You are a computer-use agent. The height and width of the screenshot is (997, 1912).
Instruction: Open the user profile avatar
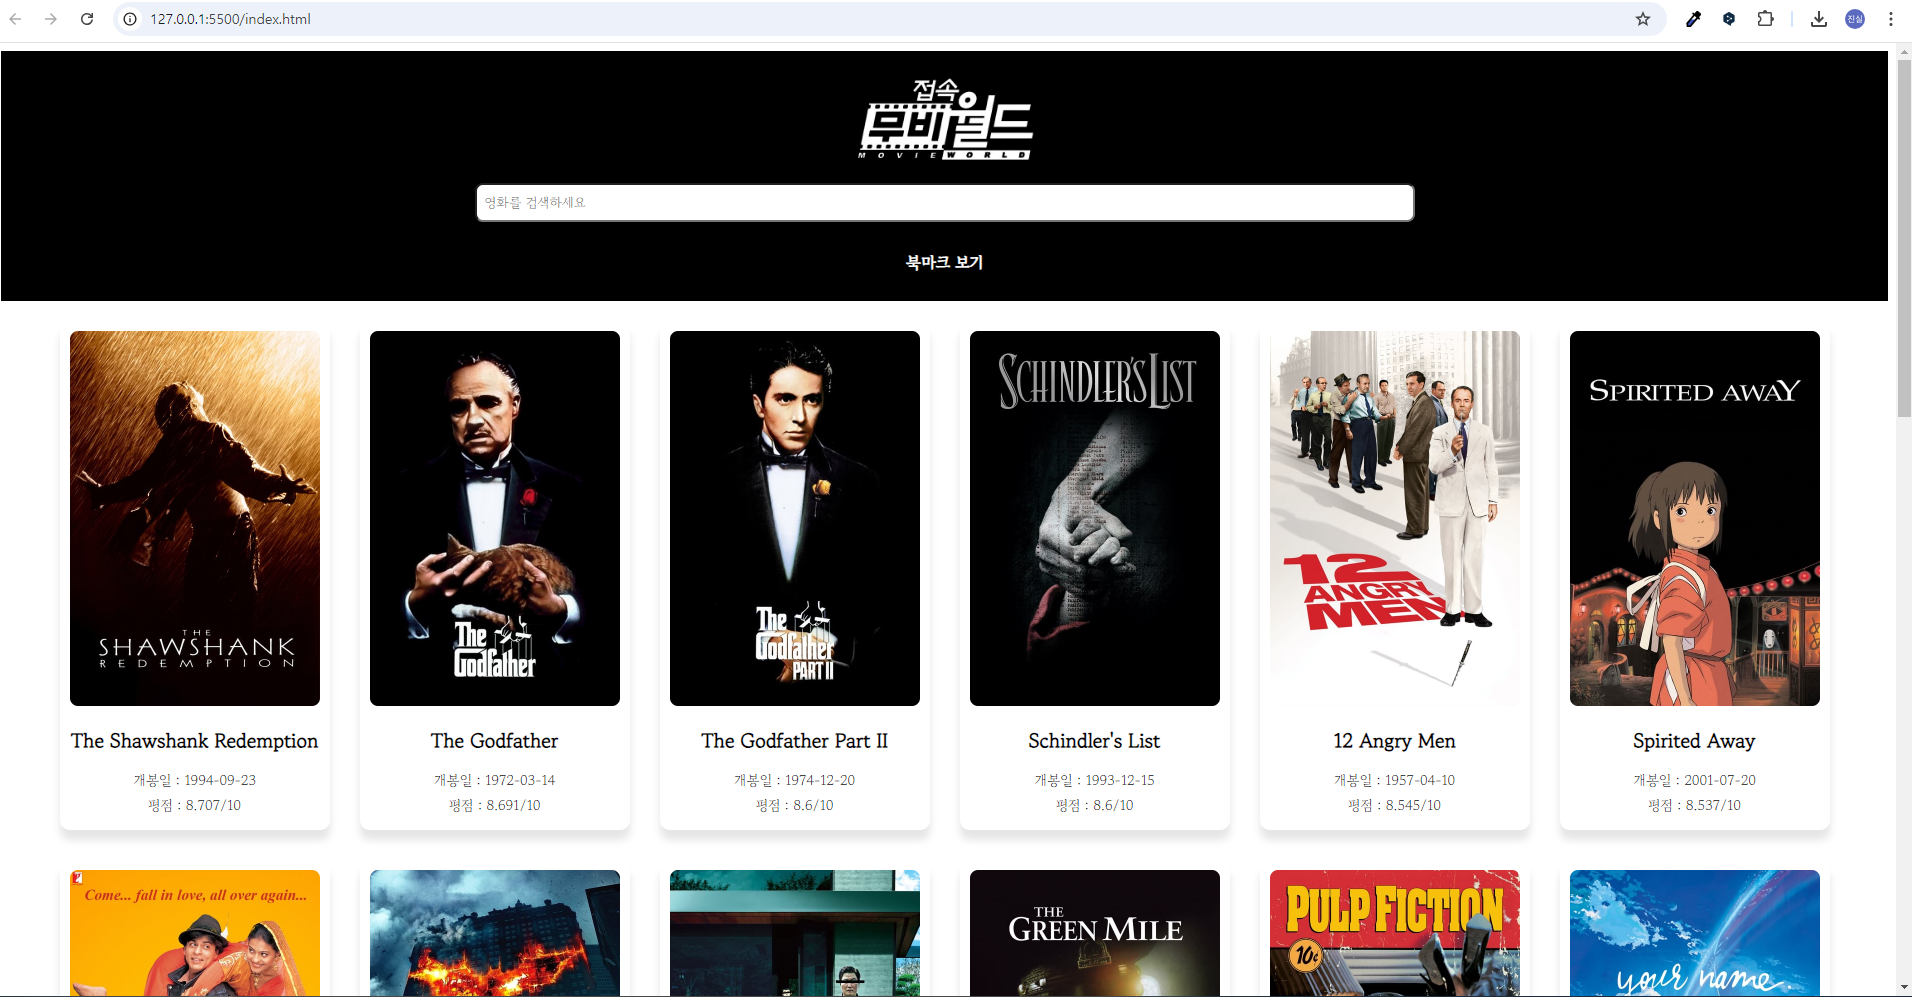coord(1855,19)
